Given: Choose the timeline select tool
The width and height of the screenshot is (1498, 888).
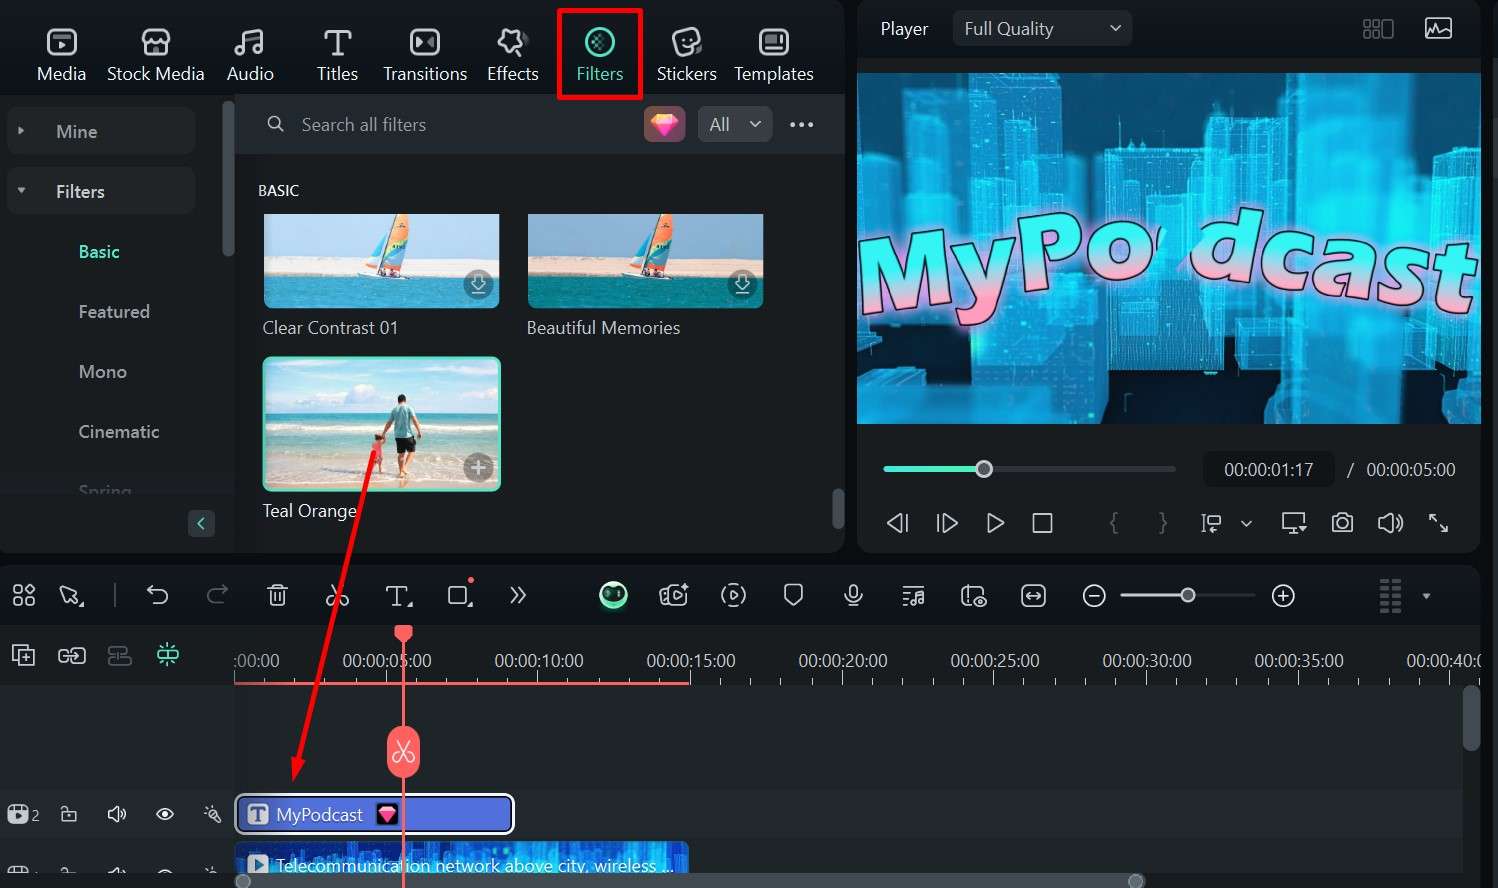Looking at the screenshot, I should click(x=71, y=596).
